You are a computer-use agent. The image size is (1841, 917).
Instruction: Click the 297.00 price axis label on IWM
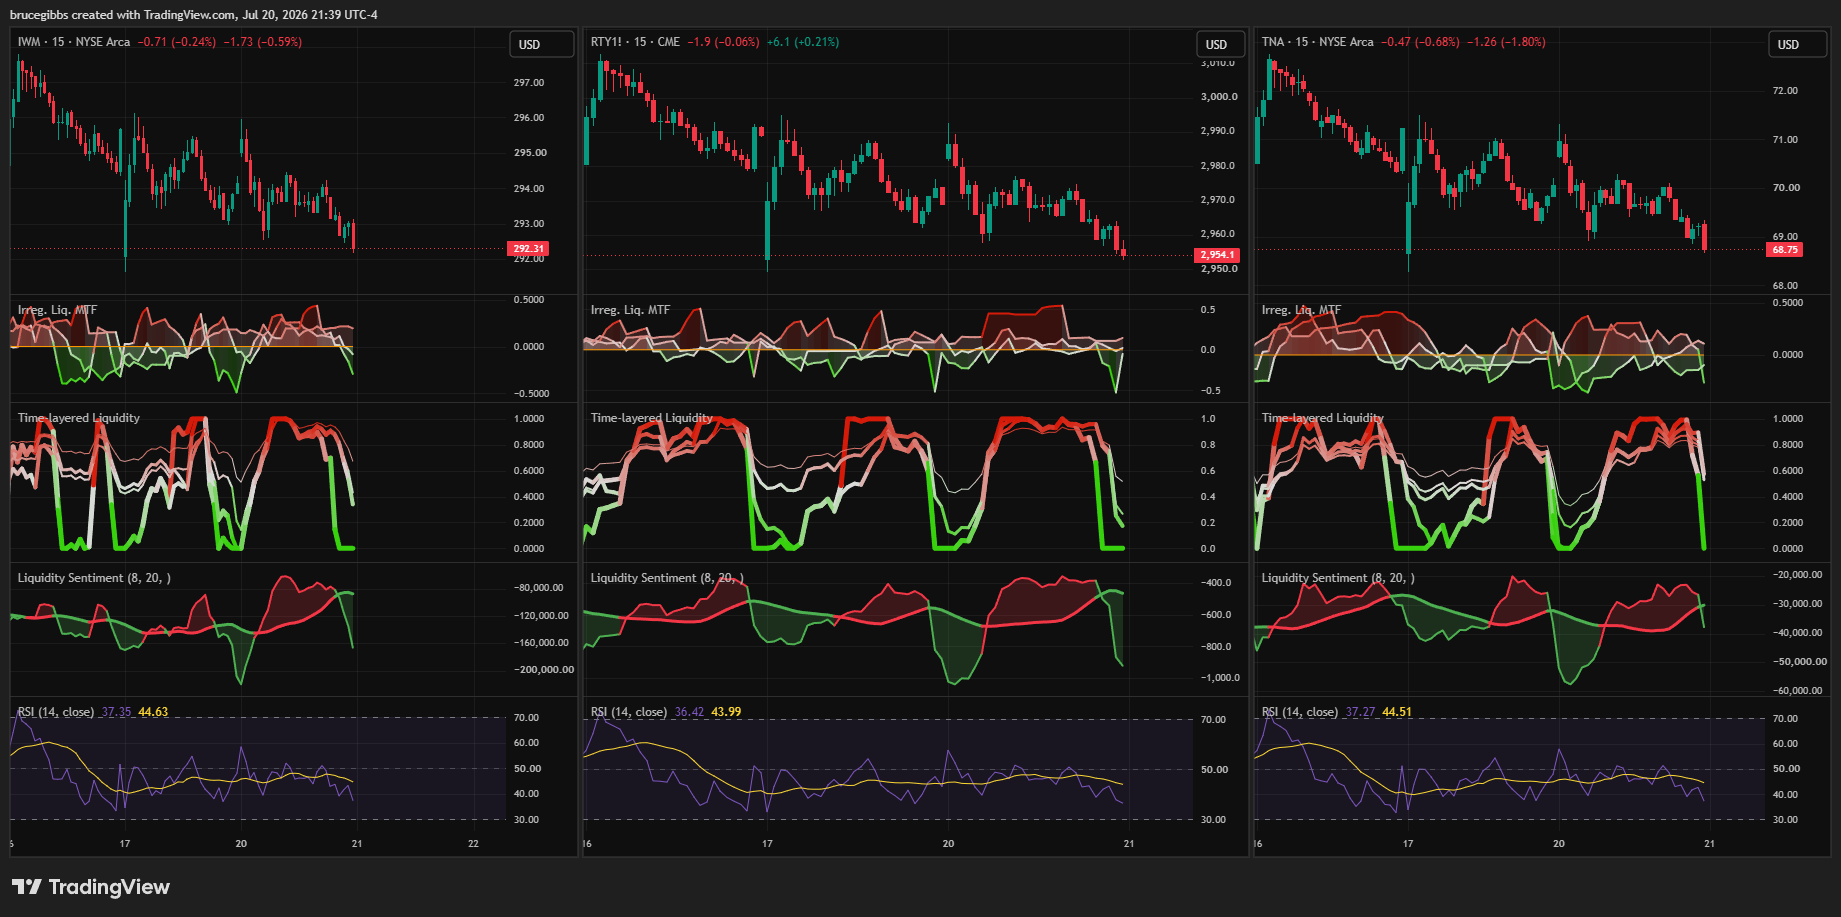(x=529, y=83)
